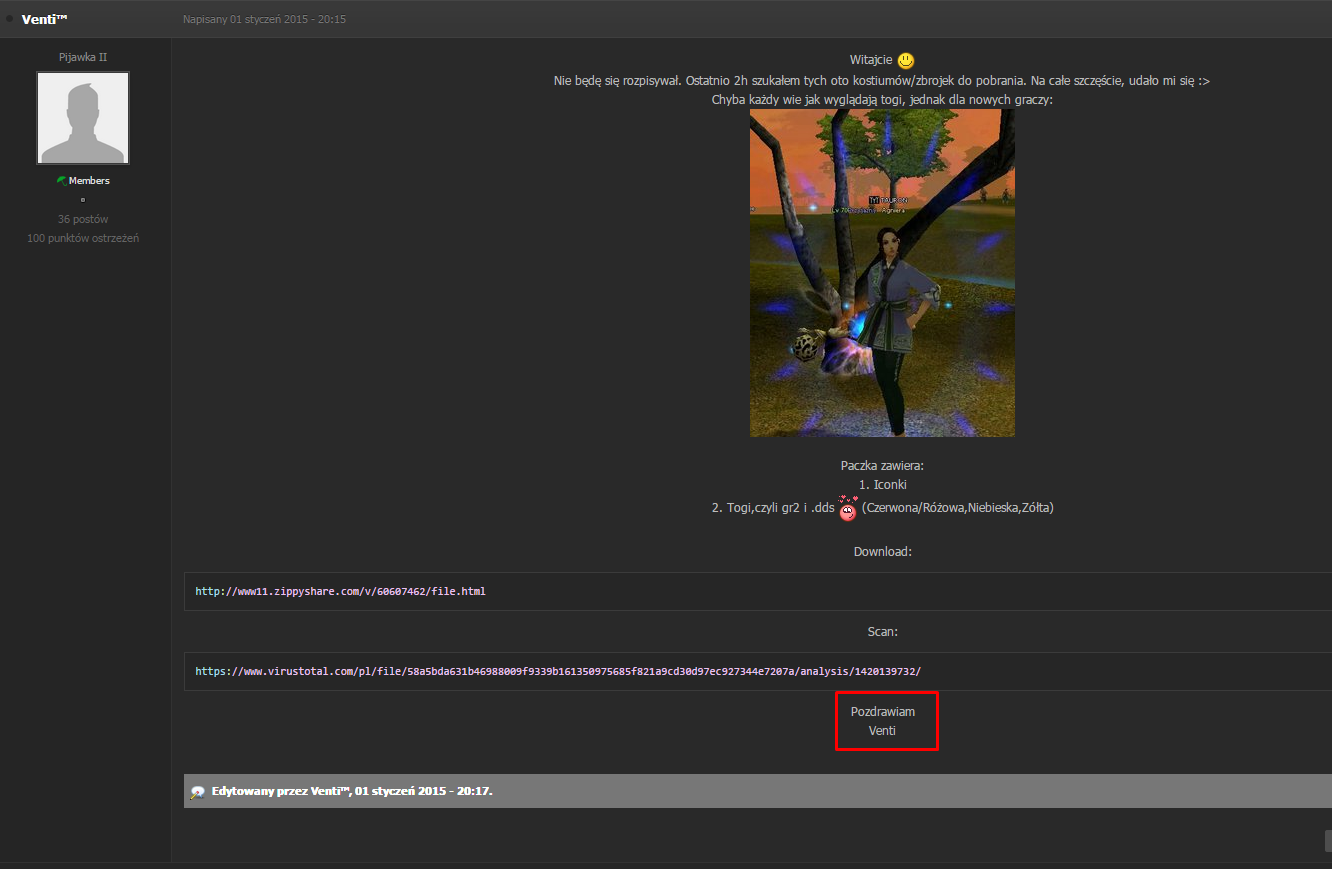Click the 'Pijawka II' rank title
Viewport: 1332px width, 869px height.
(83, 57)
